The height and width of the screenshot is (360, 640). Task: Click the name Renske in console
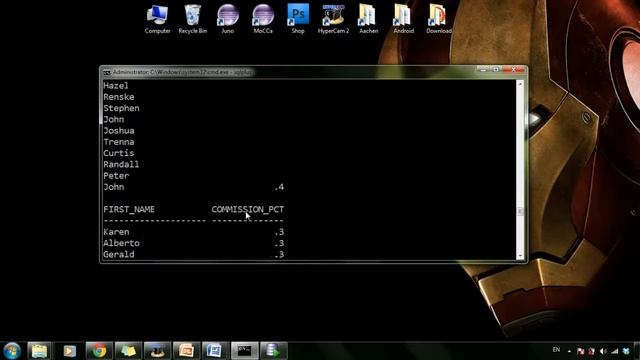(119, 97)
